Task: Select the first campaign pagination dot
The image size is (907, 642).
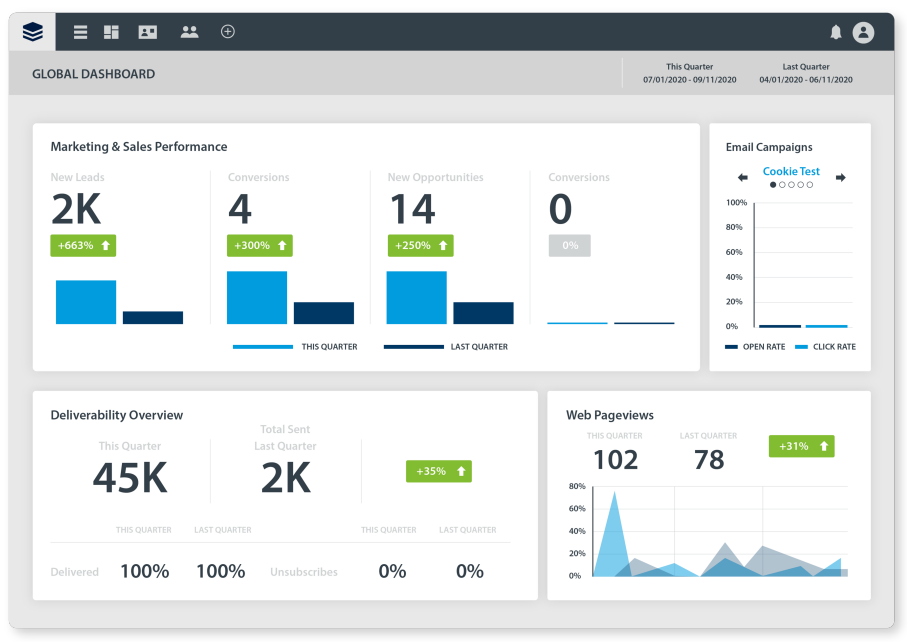Action: coord(773,185)
